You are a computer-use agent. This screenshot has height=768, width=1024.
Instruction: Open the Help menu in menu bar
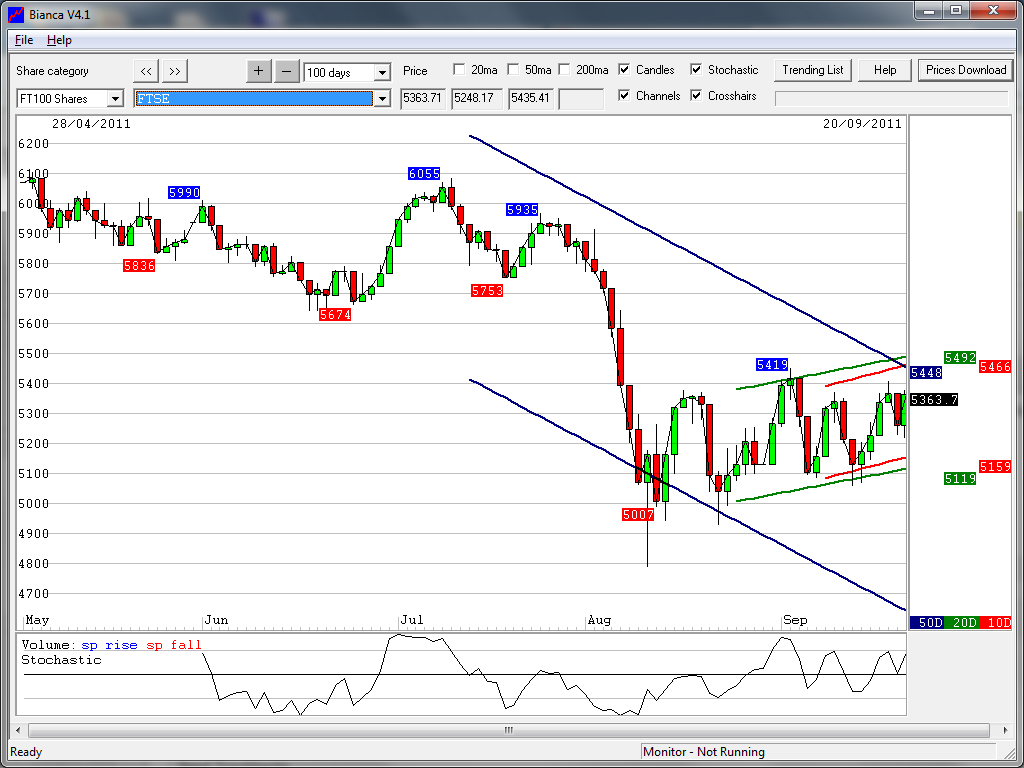coord(59,40)
